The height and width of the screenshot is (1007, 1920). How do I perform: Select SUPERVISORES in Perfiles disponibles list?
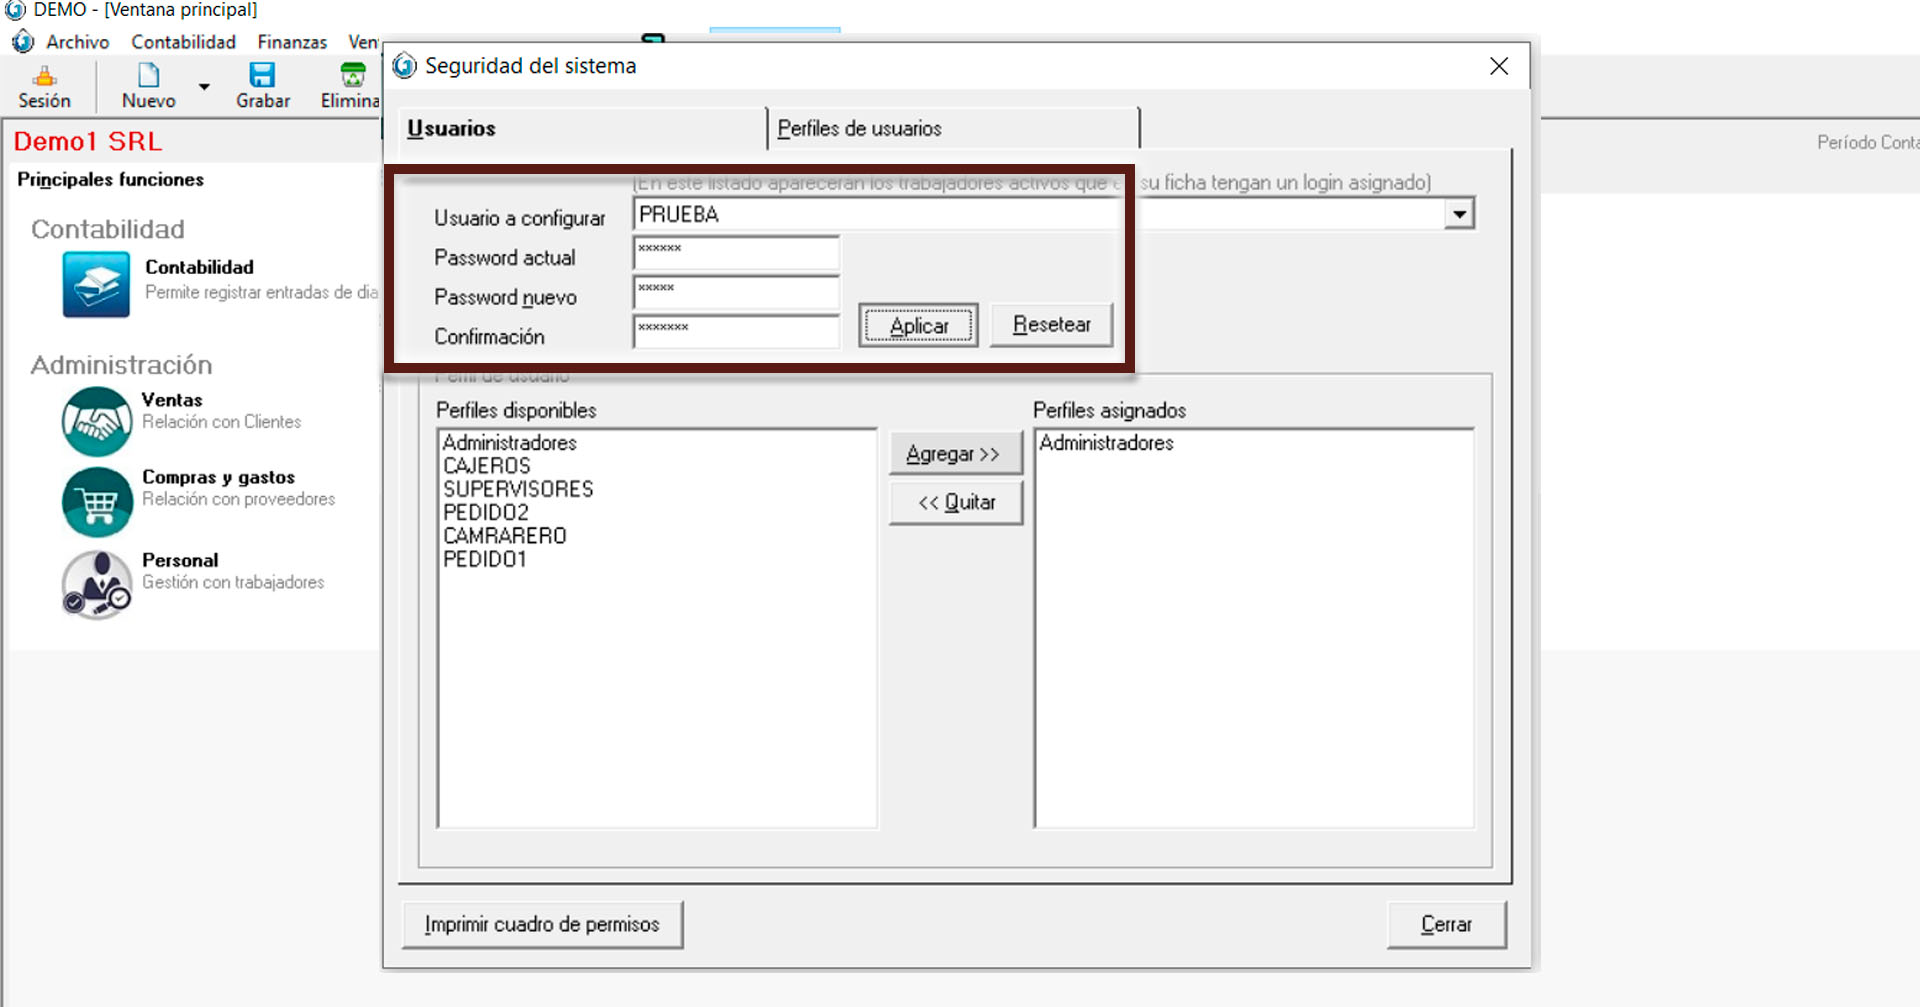518,489
